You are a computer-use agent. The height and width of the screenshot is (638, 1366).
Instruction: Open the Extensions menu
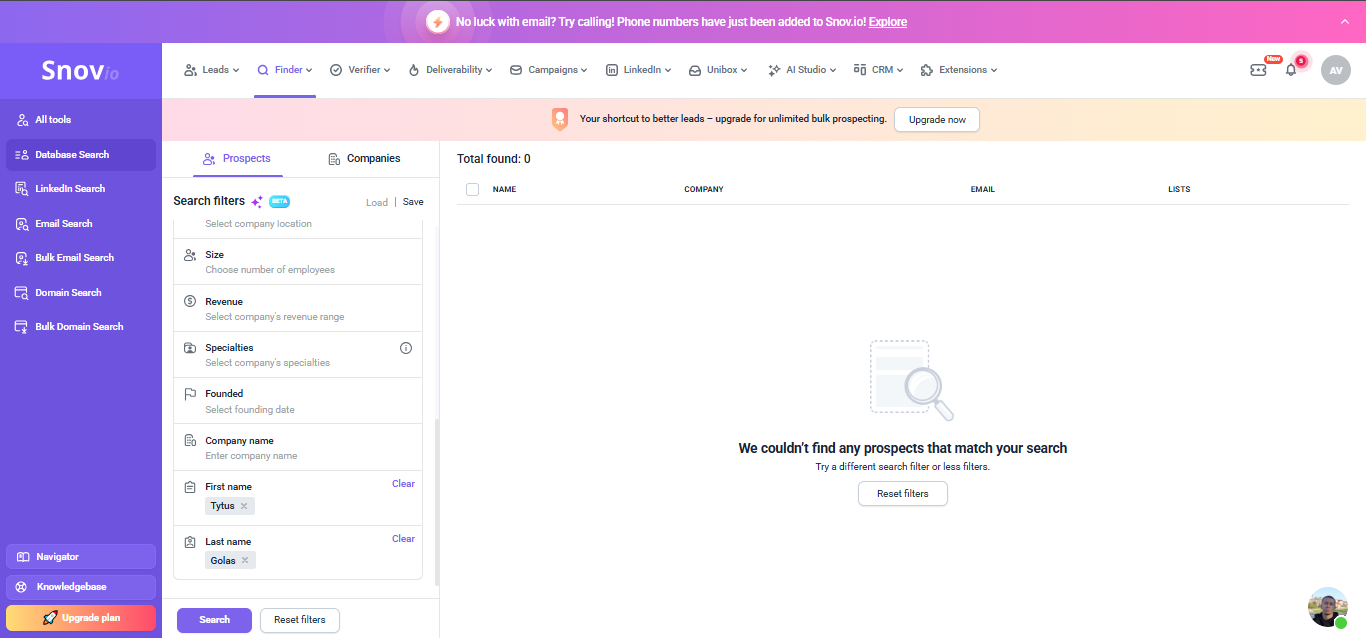point(959,70)
